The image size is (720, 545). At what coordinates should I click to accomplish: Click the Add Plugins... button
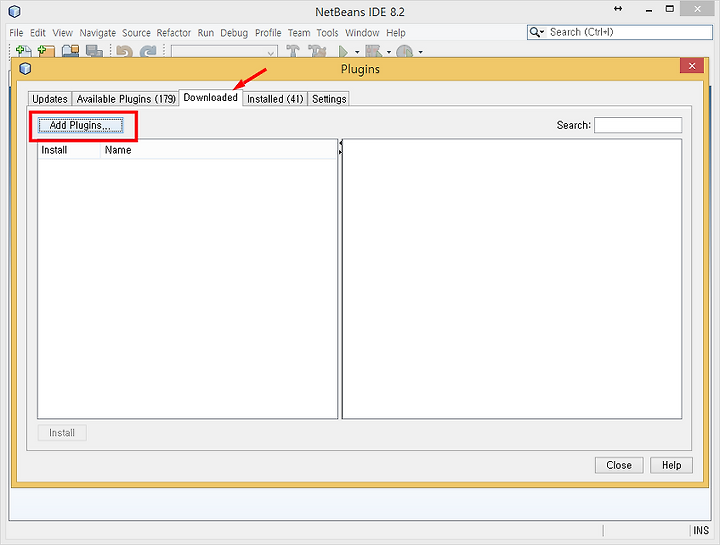(80, 125)
